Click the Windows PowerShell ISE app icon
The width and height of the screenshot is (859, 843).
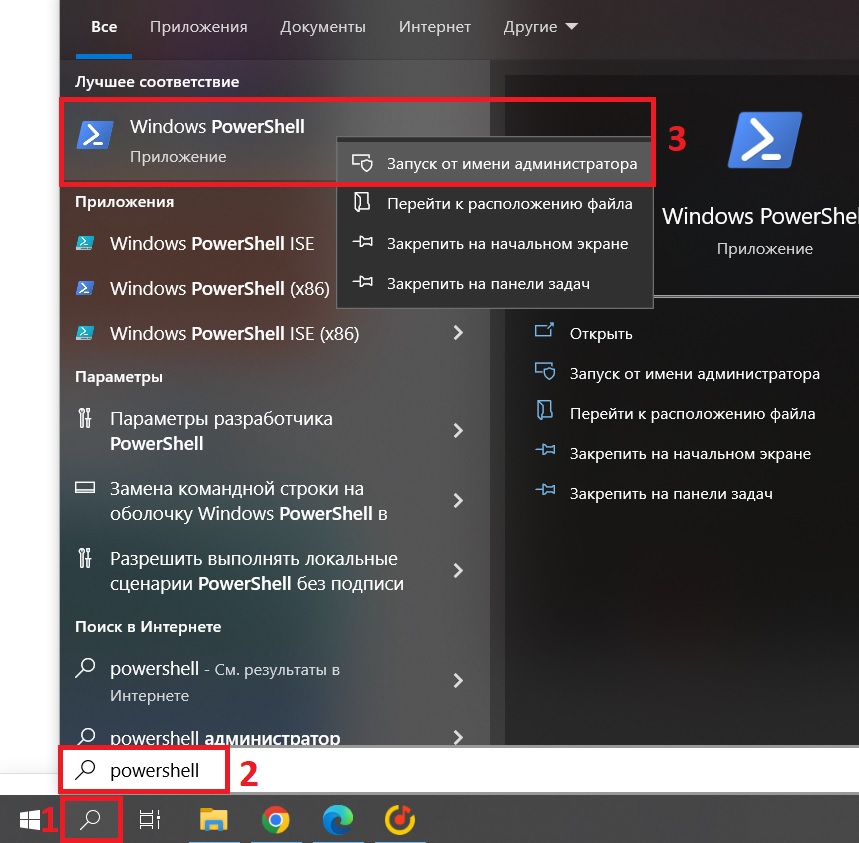[84, 243]
